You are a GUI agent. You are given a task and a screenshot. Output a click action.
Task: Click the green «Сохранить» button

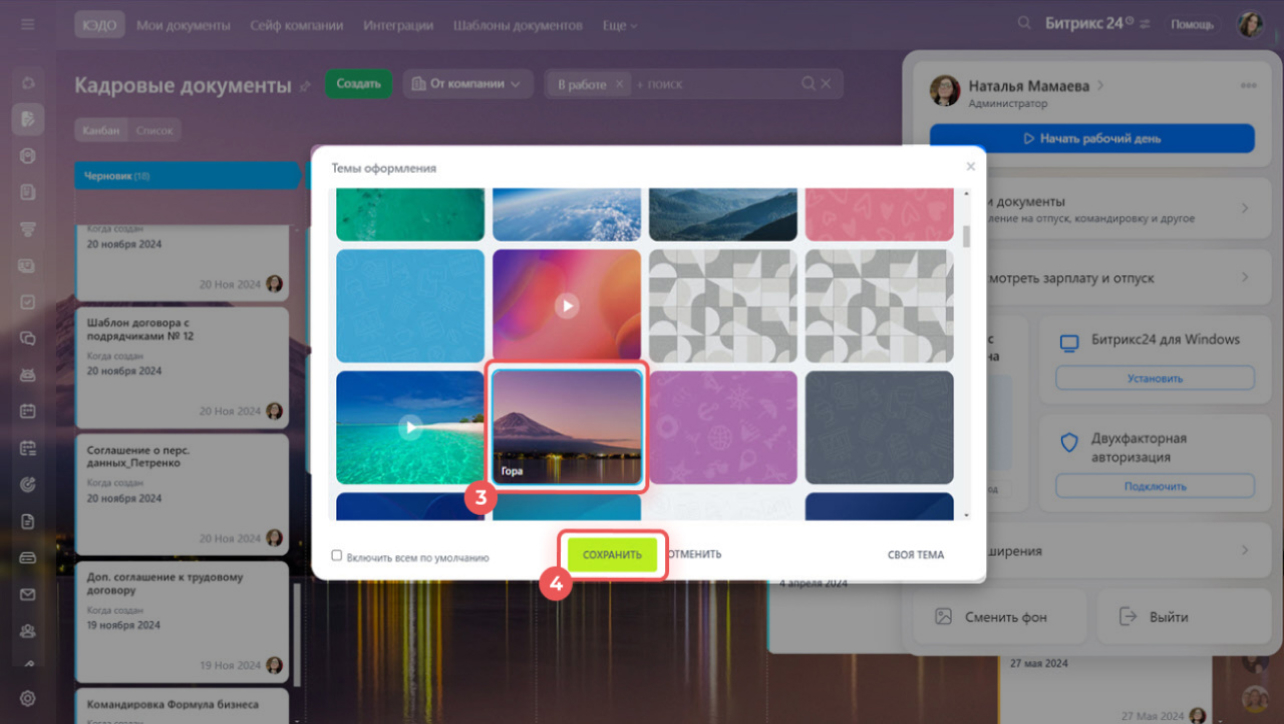pos(612,554)
